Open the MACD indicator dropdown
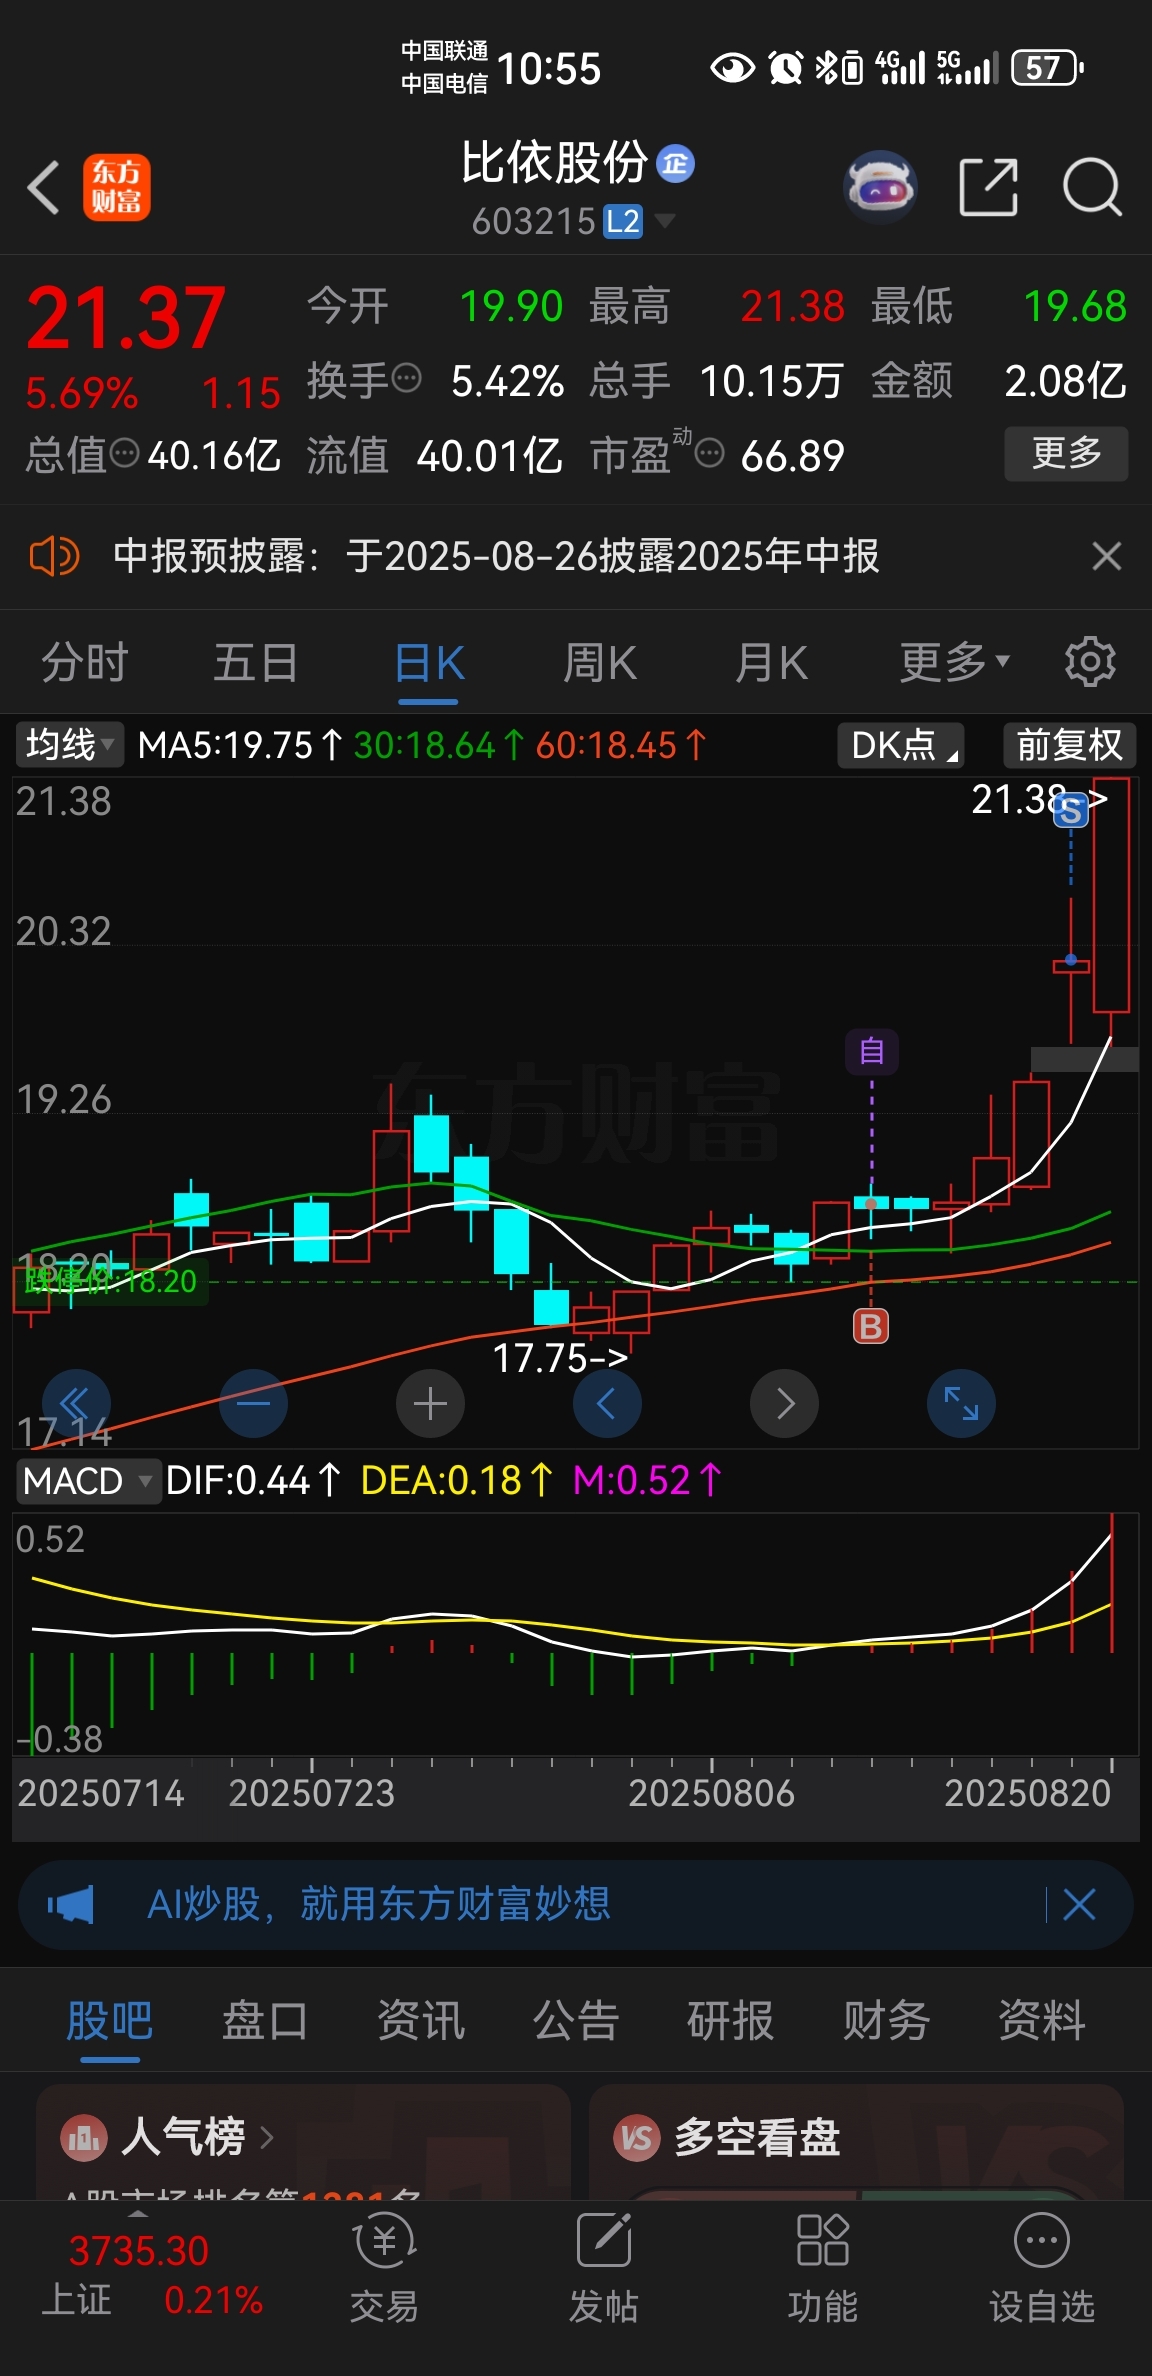The image size is (1152, 2376). 88,1481
